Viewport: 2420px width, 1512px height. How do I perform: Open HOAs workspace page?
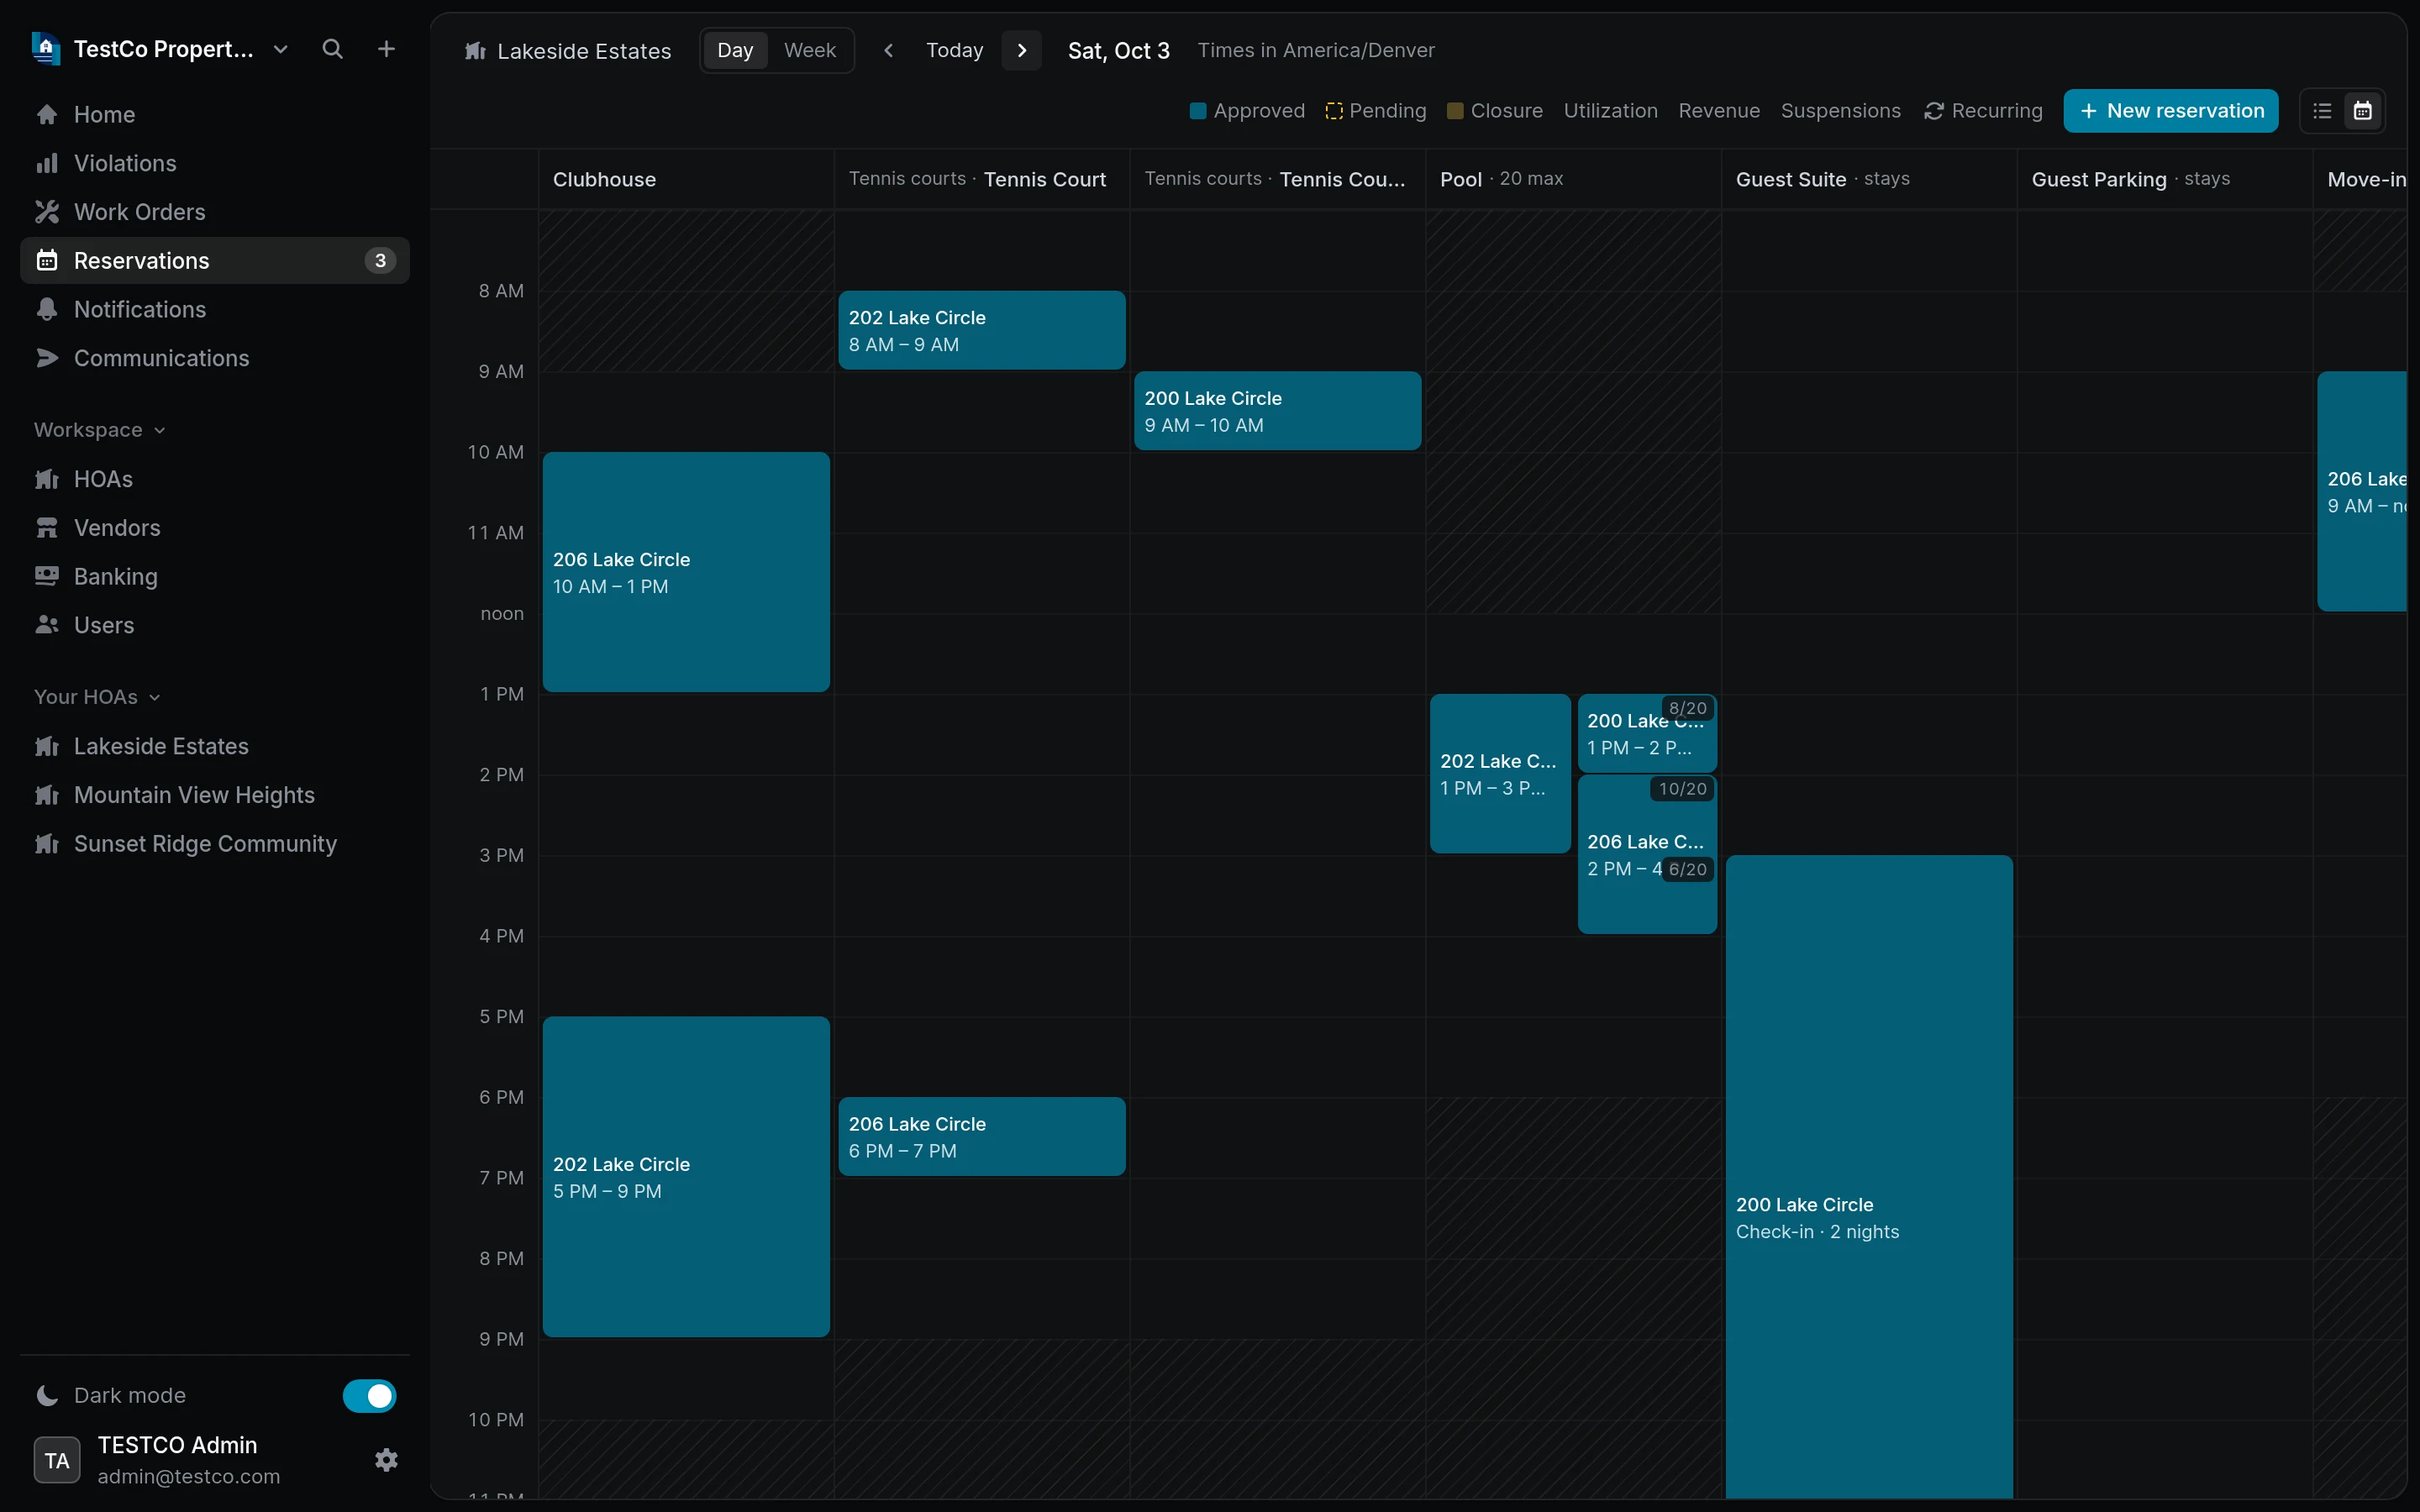[x=215, y=479]
